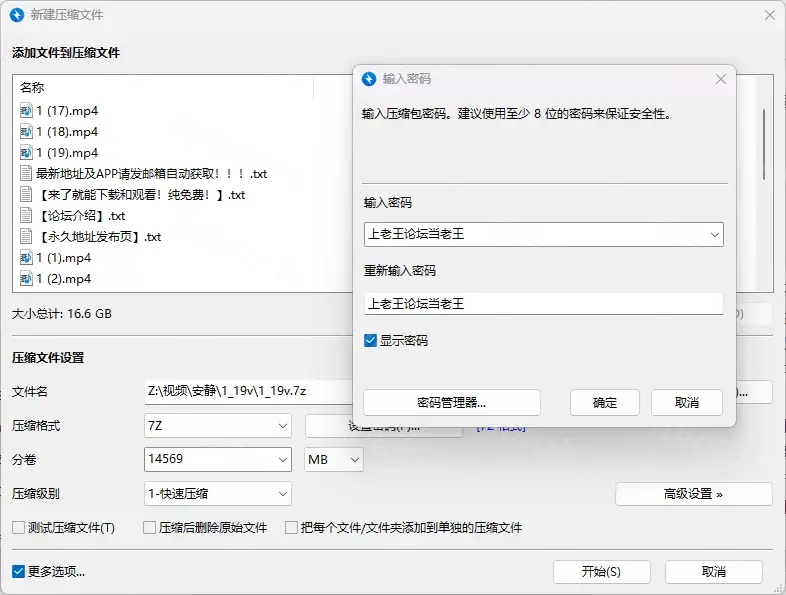Click the text file icon of 【永久地址发布页】.txt
Image resolution: width=786 pixels, height=595 pixels.
(x=26, y=237)
